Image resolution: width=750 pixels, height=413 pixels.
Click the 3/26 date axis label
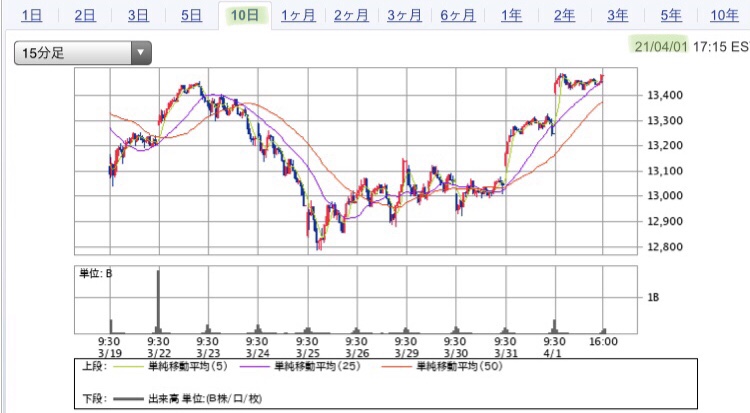(x=357, y=354)
